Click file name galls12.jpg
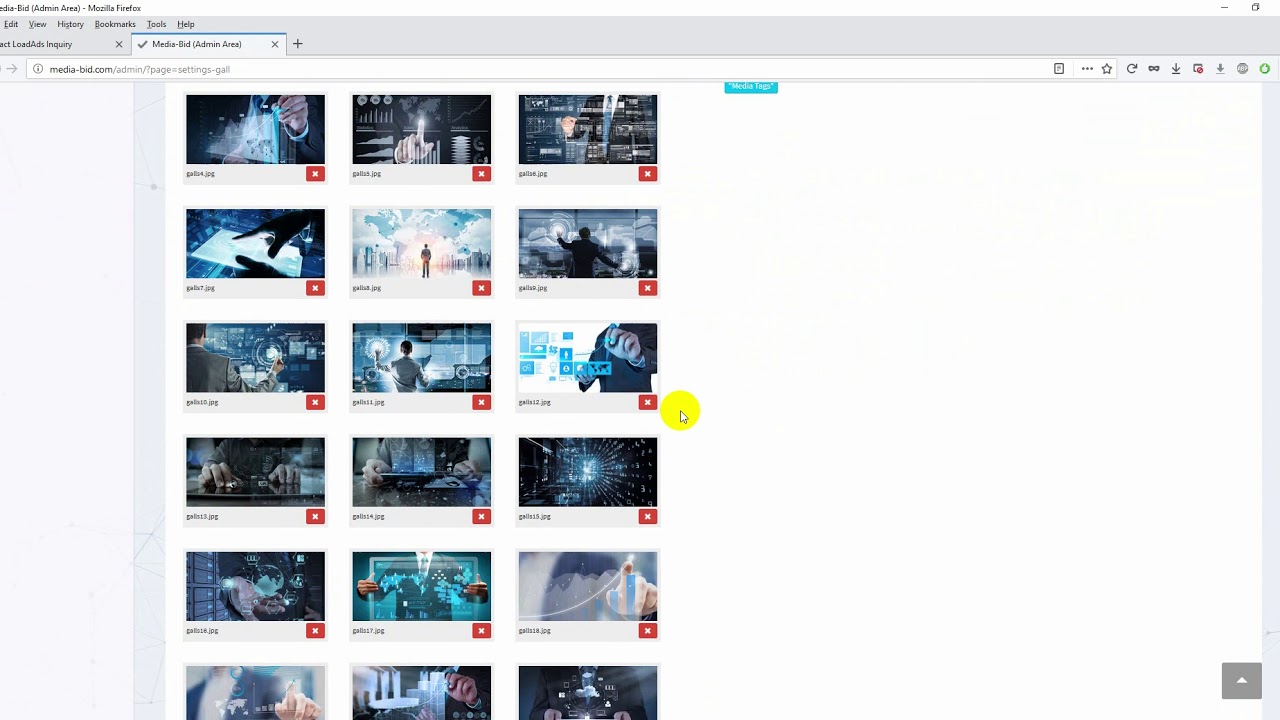 (x=535, y=402)
